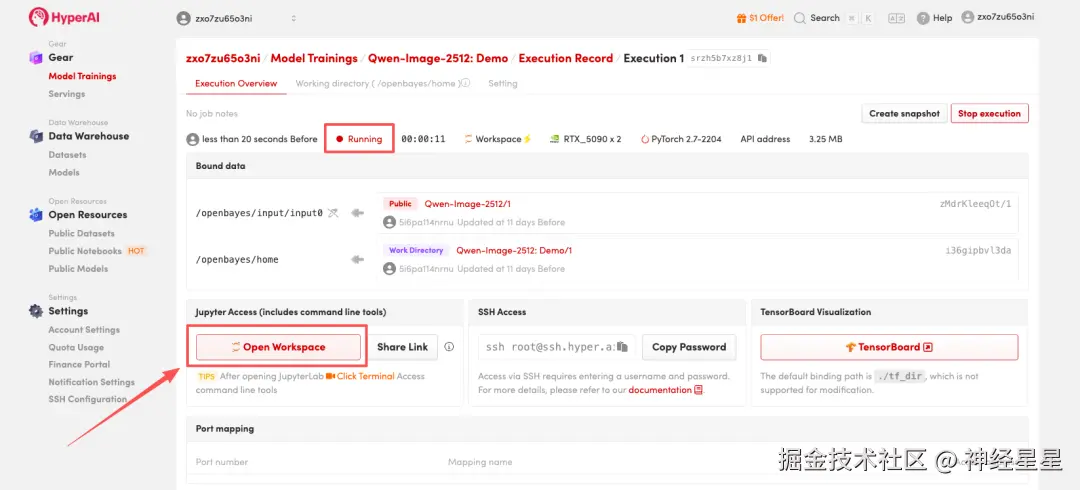Click the Open Workspace button
The image size is (1080, 490).
click(278, 347)
